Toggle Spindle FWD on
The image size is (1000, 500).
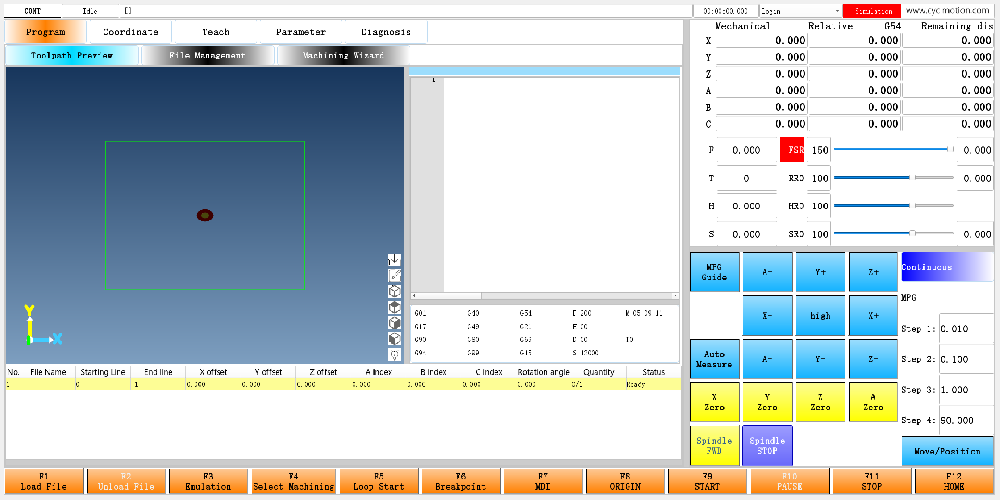(x=714, y=446)
